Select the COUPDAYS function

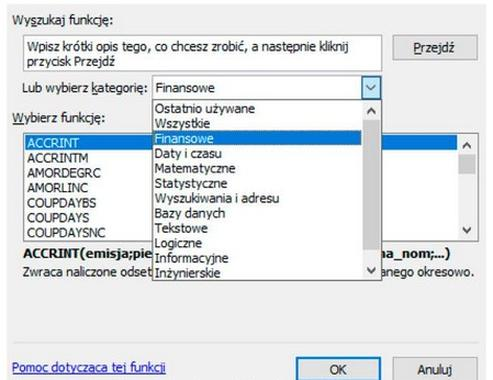88,218
